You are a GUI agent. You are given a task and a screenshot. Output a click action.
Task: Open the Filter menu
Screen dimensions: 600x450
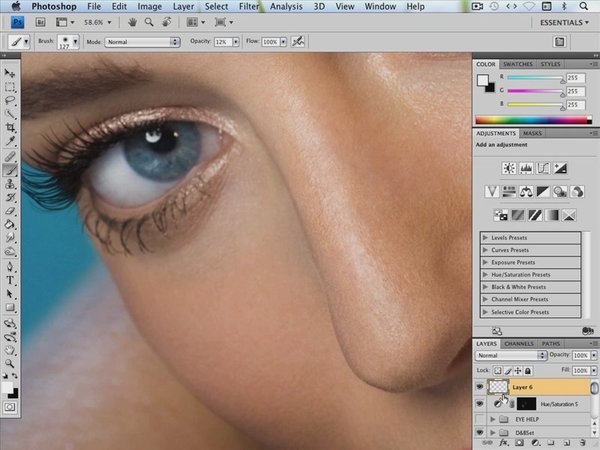coord(249,6)
